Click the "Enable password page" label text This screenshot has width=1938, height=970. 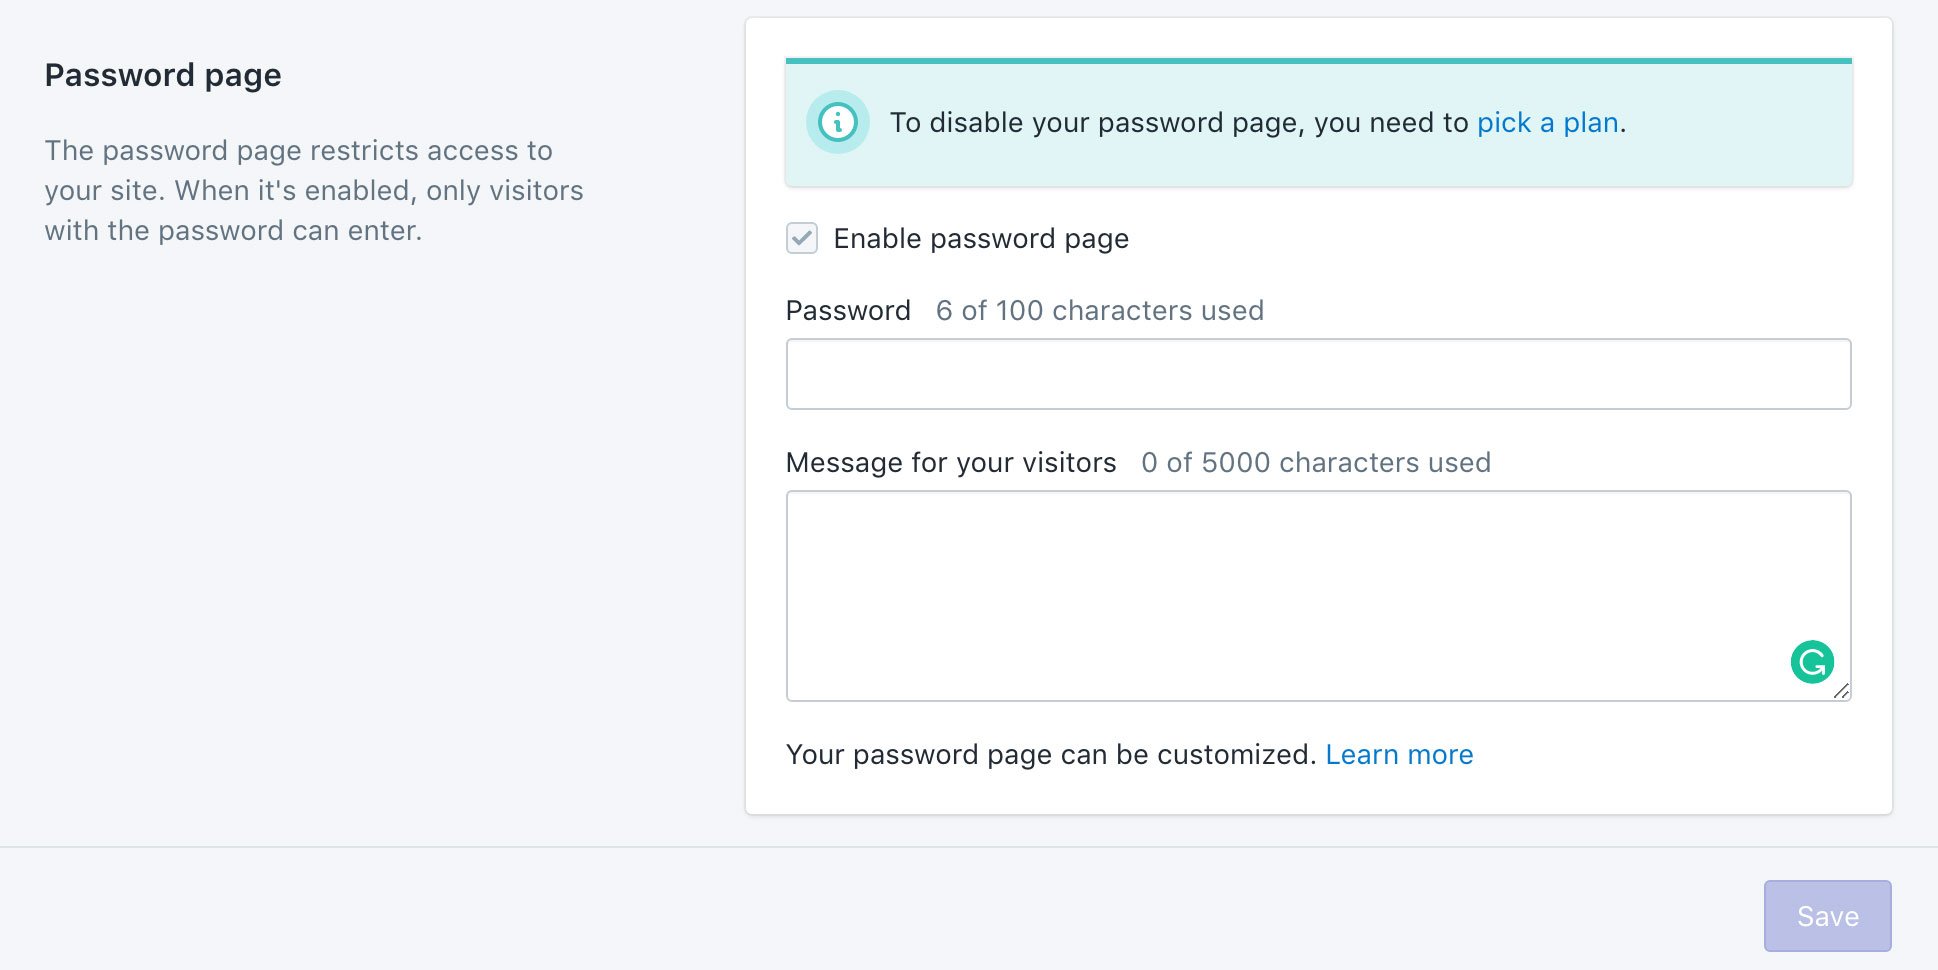pyautogui.click(x=981, y=239)
